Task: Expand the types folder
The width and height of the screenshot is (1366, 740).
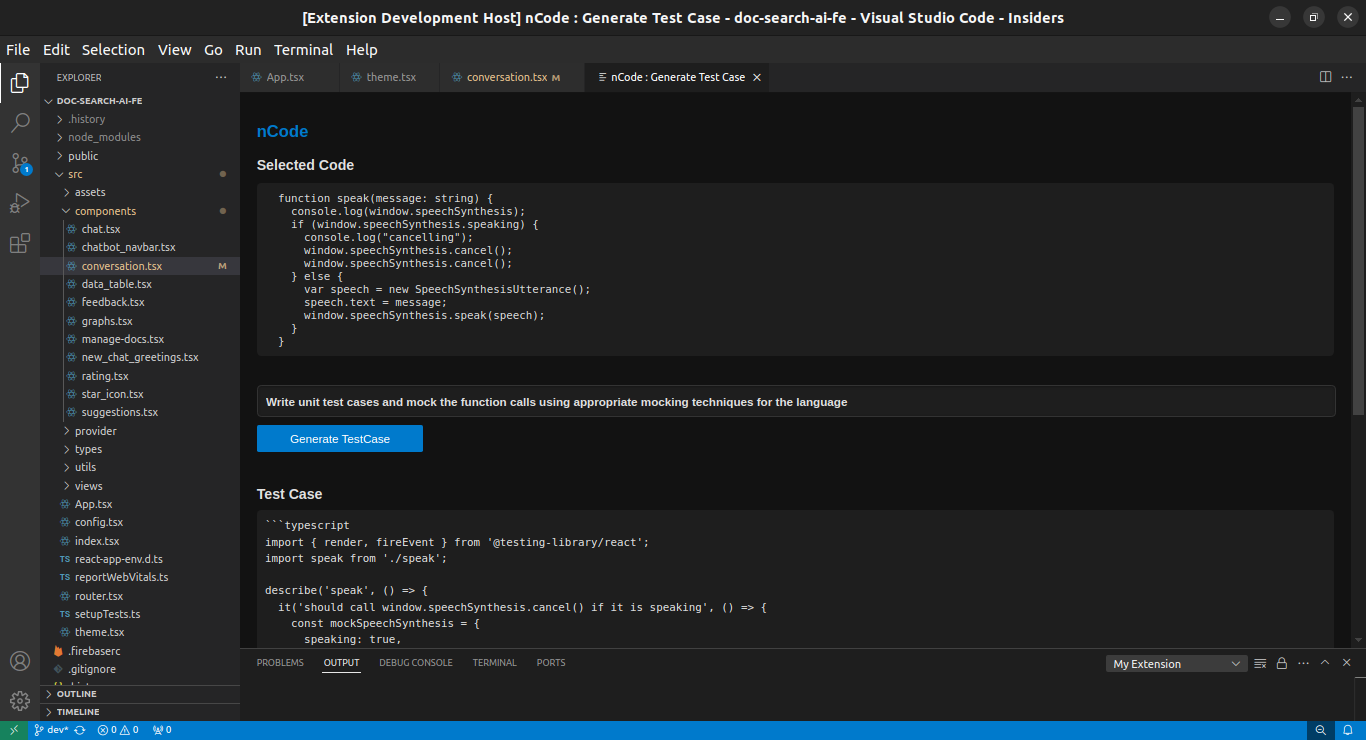Action: click(x=140, y=449)
